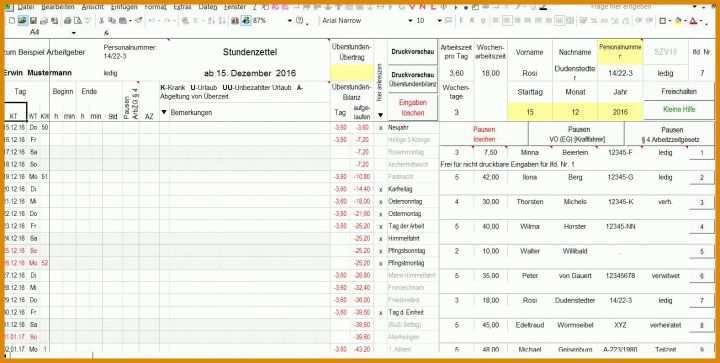
Task: Open print preview from the toolbar icon
Action: [x=78, y=21]
